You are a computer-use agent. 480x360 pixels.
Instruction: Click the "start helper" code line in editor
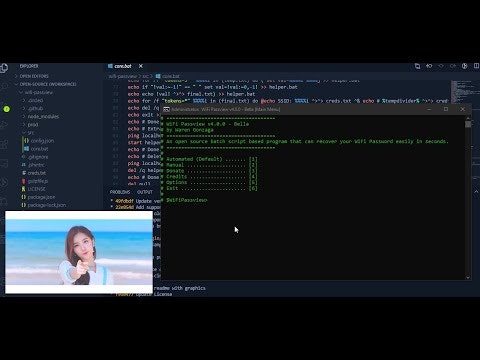click(144, 142)
